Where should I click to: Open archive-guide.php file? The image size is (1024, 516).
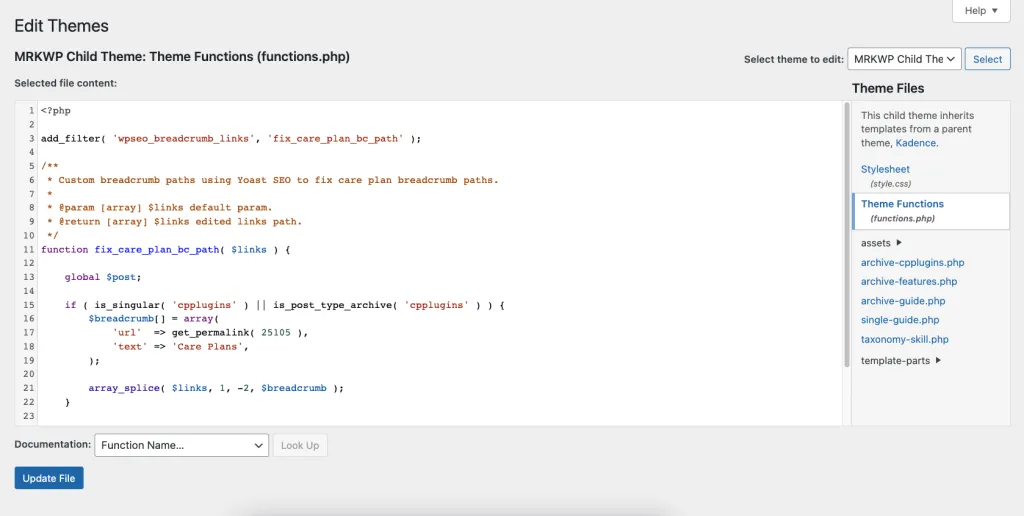(903, 301)
